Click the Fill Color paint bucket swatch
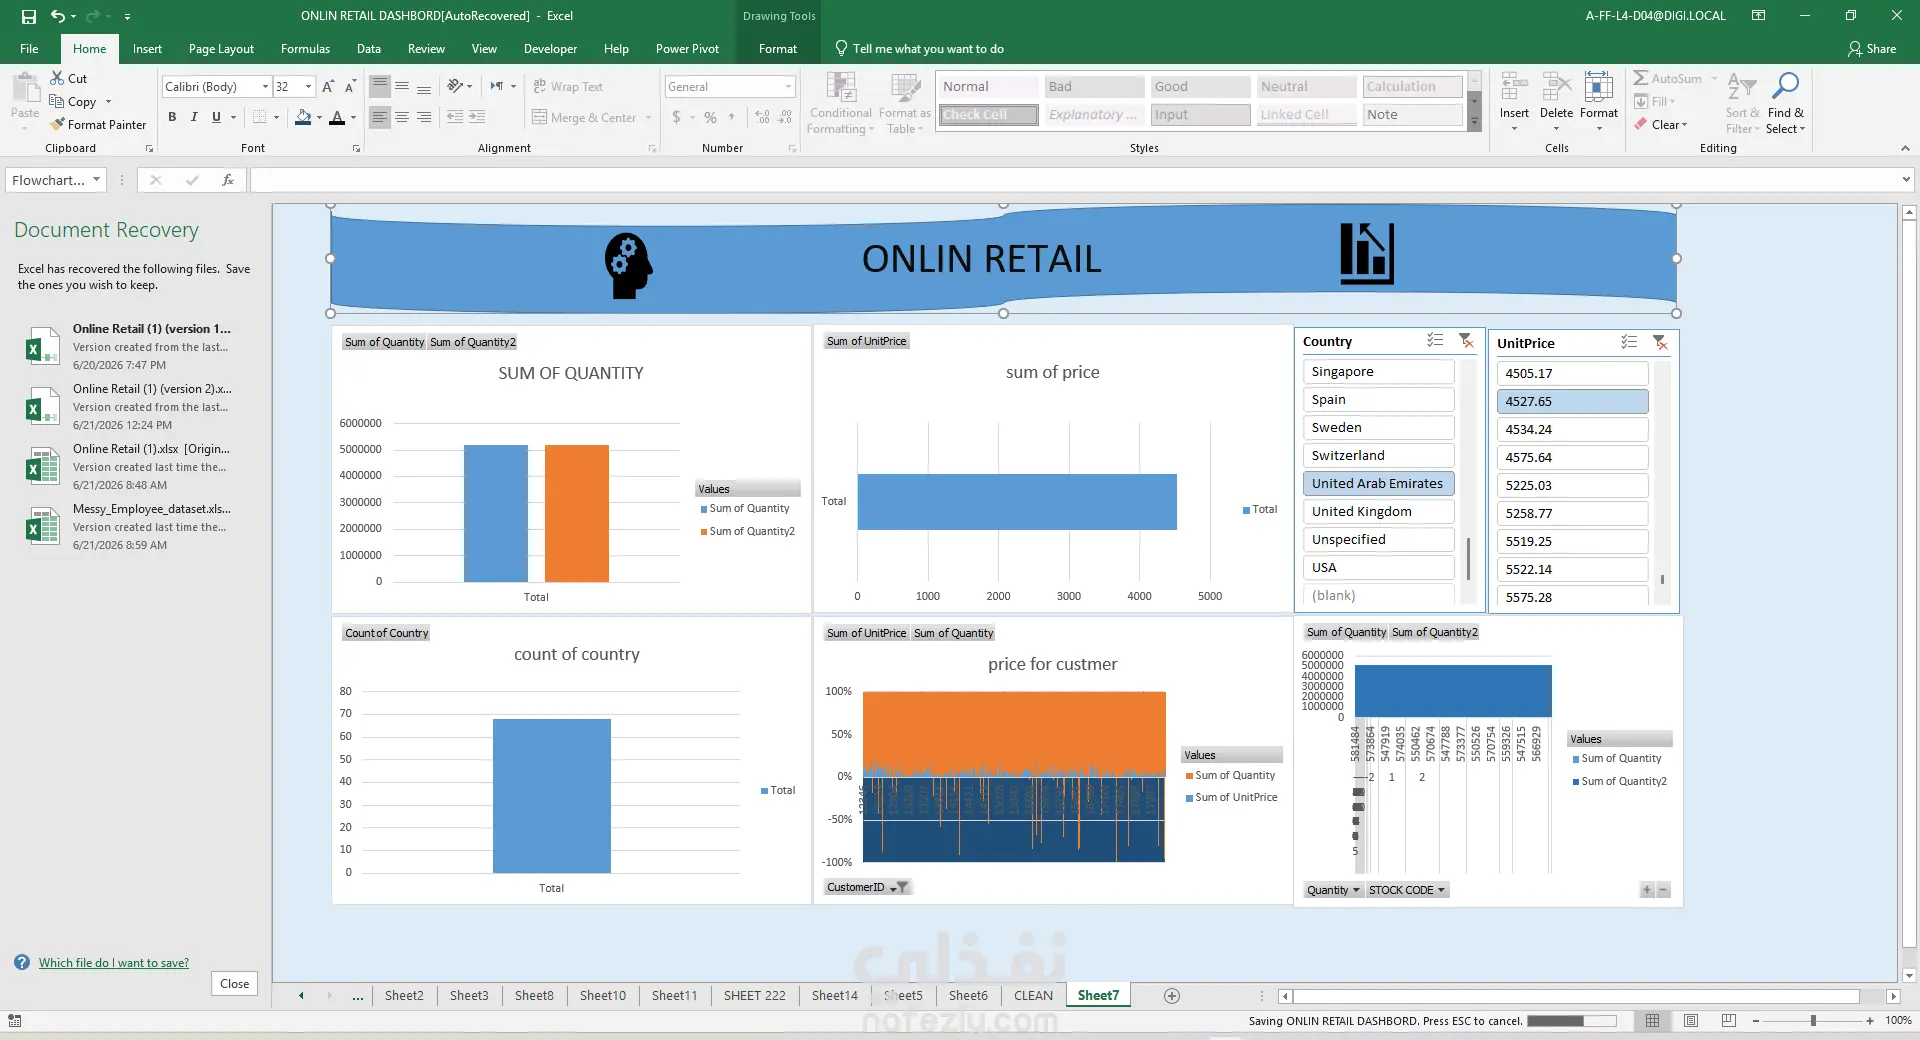This screenshot has width=1920, height=1040. coord(303,118)
